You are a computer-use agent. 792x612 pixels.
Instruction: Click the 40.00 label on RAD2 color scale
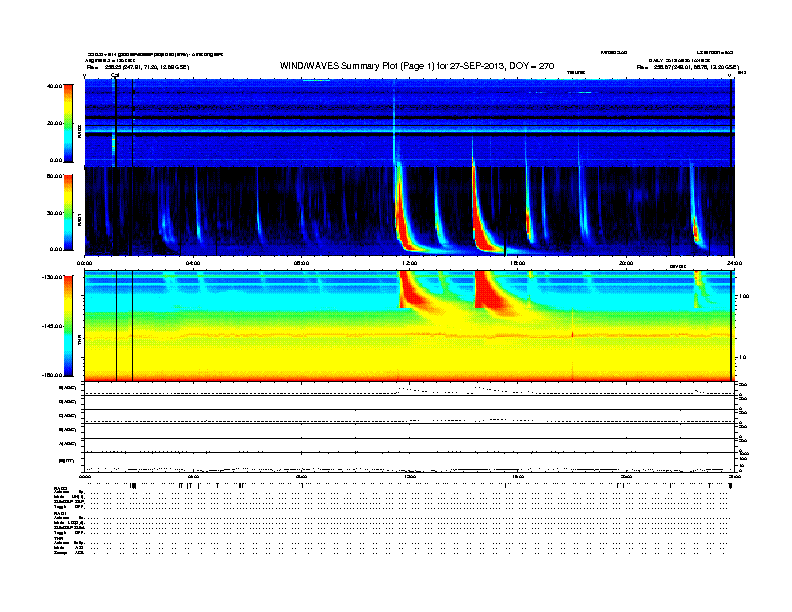pyautogui.click(x=55, y=86)
